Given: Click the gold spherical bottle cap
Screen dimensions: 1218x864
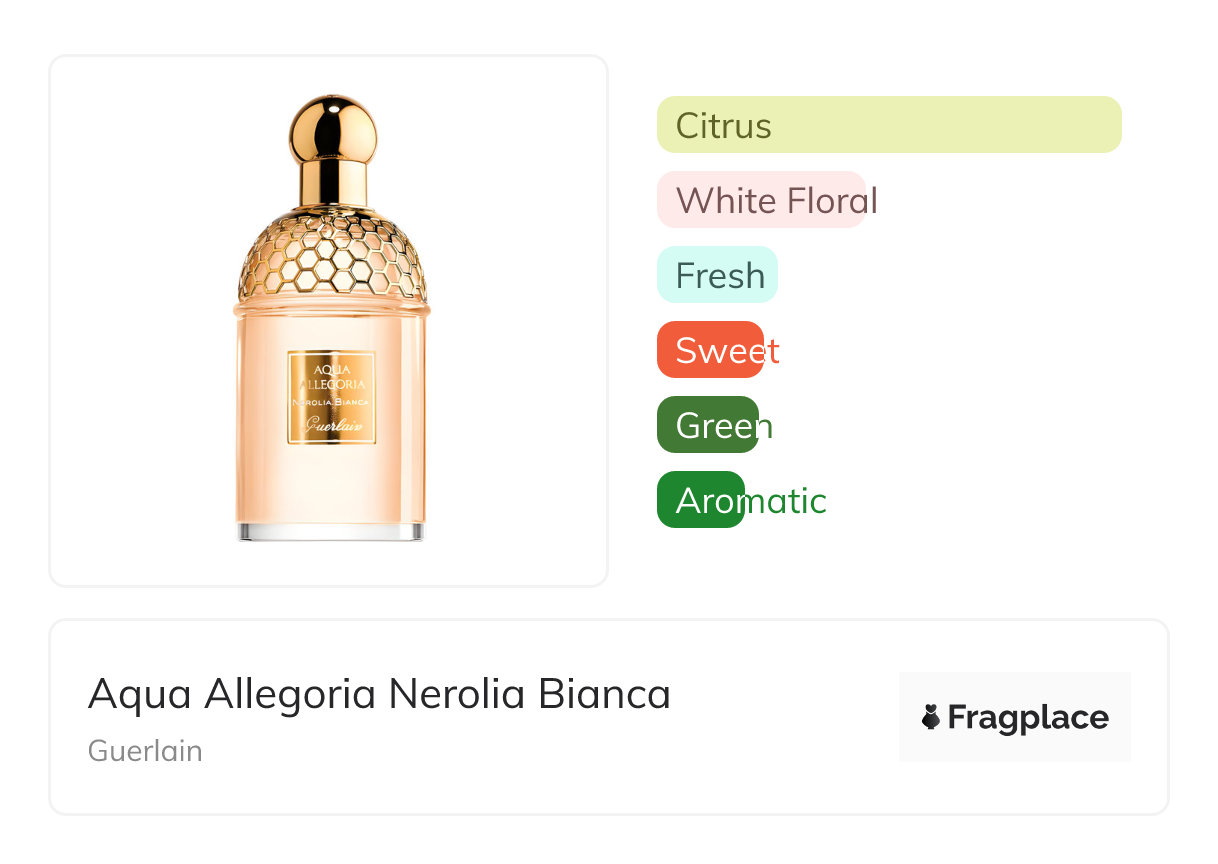Looking at the screenshot, I should [332, 128].
